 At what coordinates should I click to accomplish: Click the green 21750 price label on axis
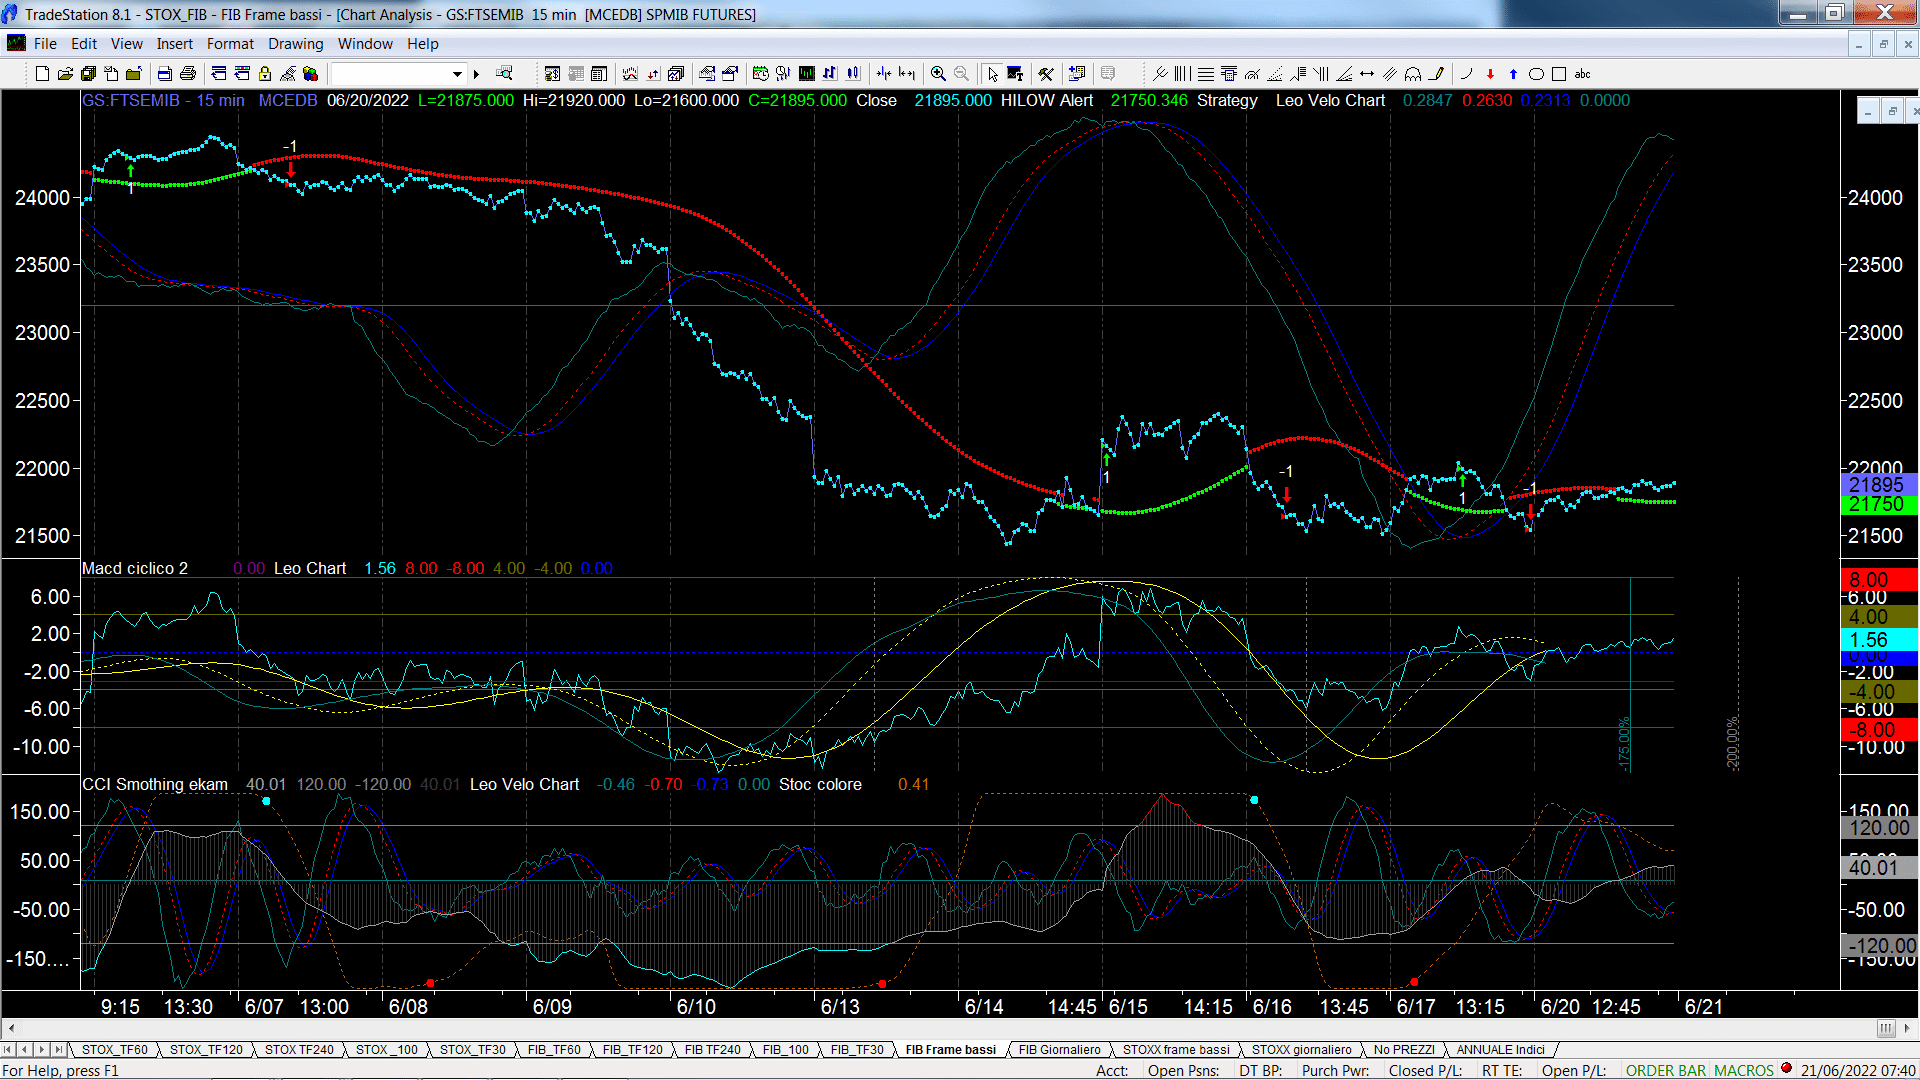coord(1877,505)
